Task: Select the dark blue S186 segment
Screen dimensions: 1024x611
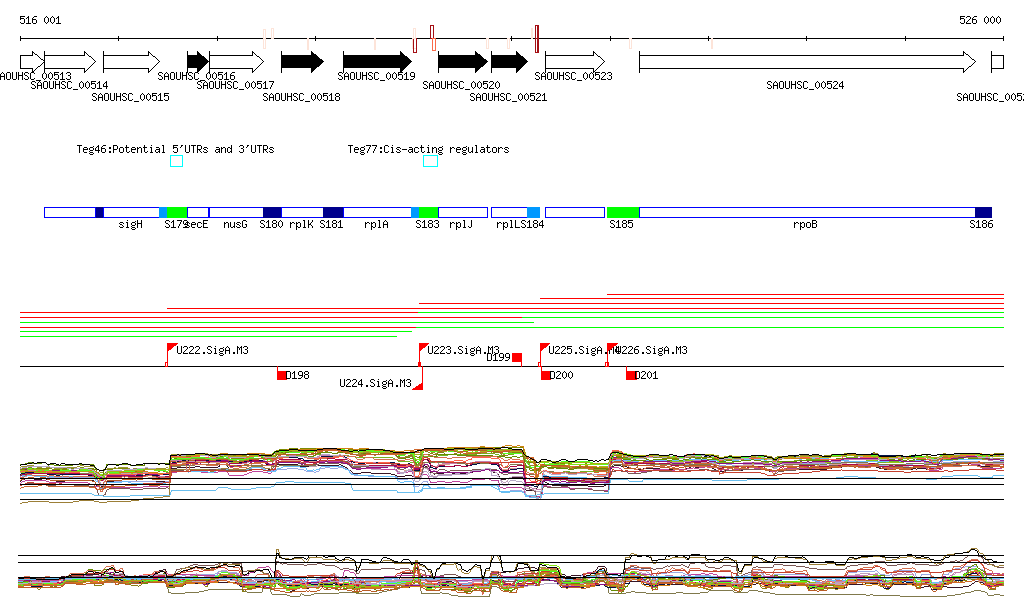Action: [983, 212]
